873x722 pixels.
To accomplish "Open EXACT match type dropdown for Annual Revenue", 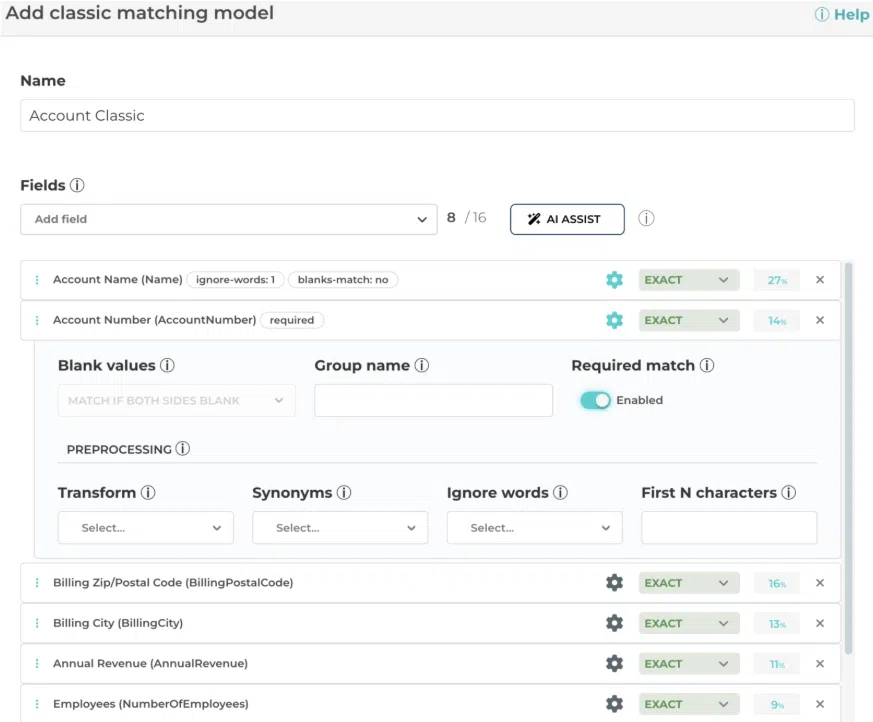I will coord(689,664).
